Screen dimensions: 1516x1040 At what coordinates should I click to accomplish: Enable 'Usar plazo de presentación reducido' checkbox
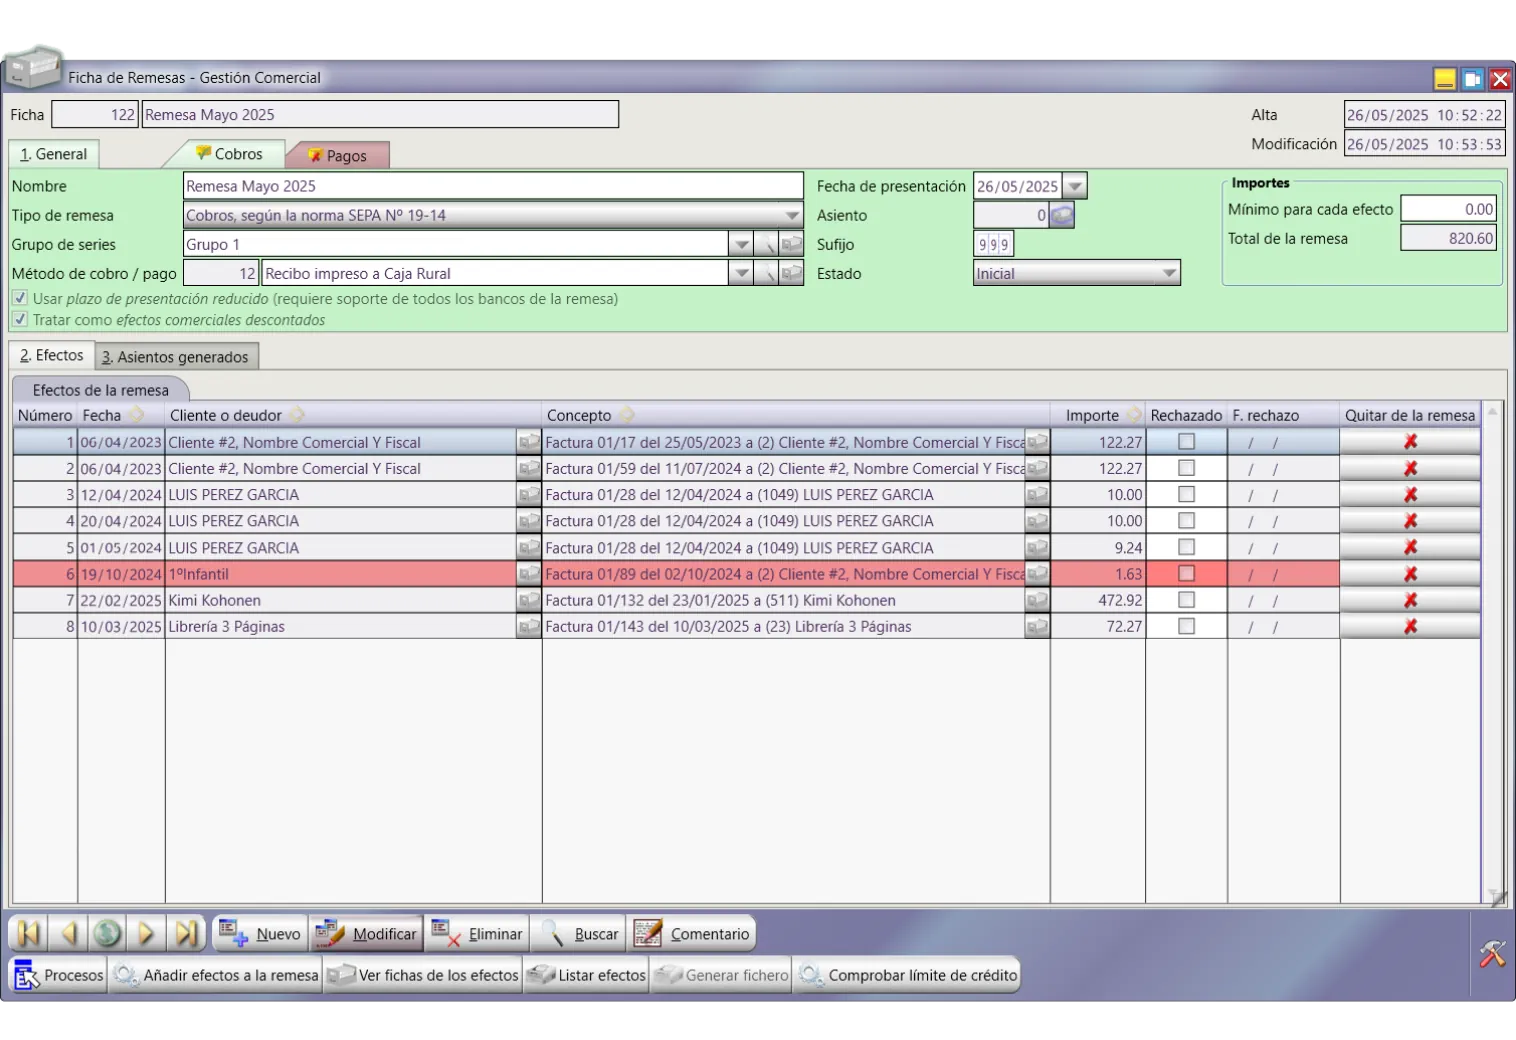click(20, 299)
